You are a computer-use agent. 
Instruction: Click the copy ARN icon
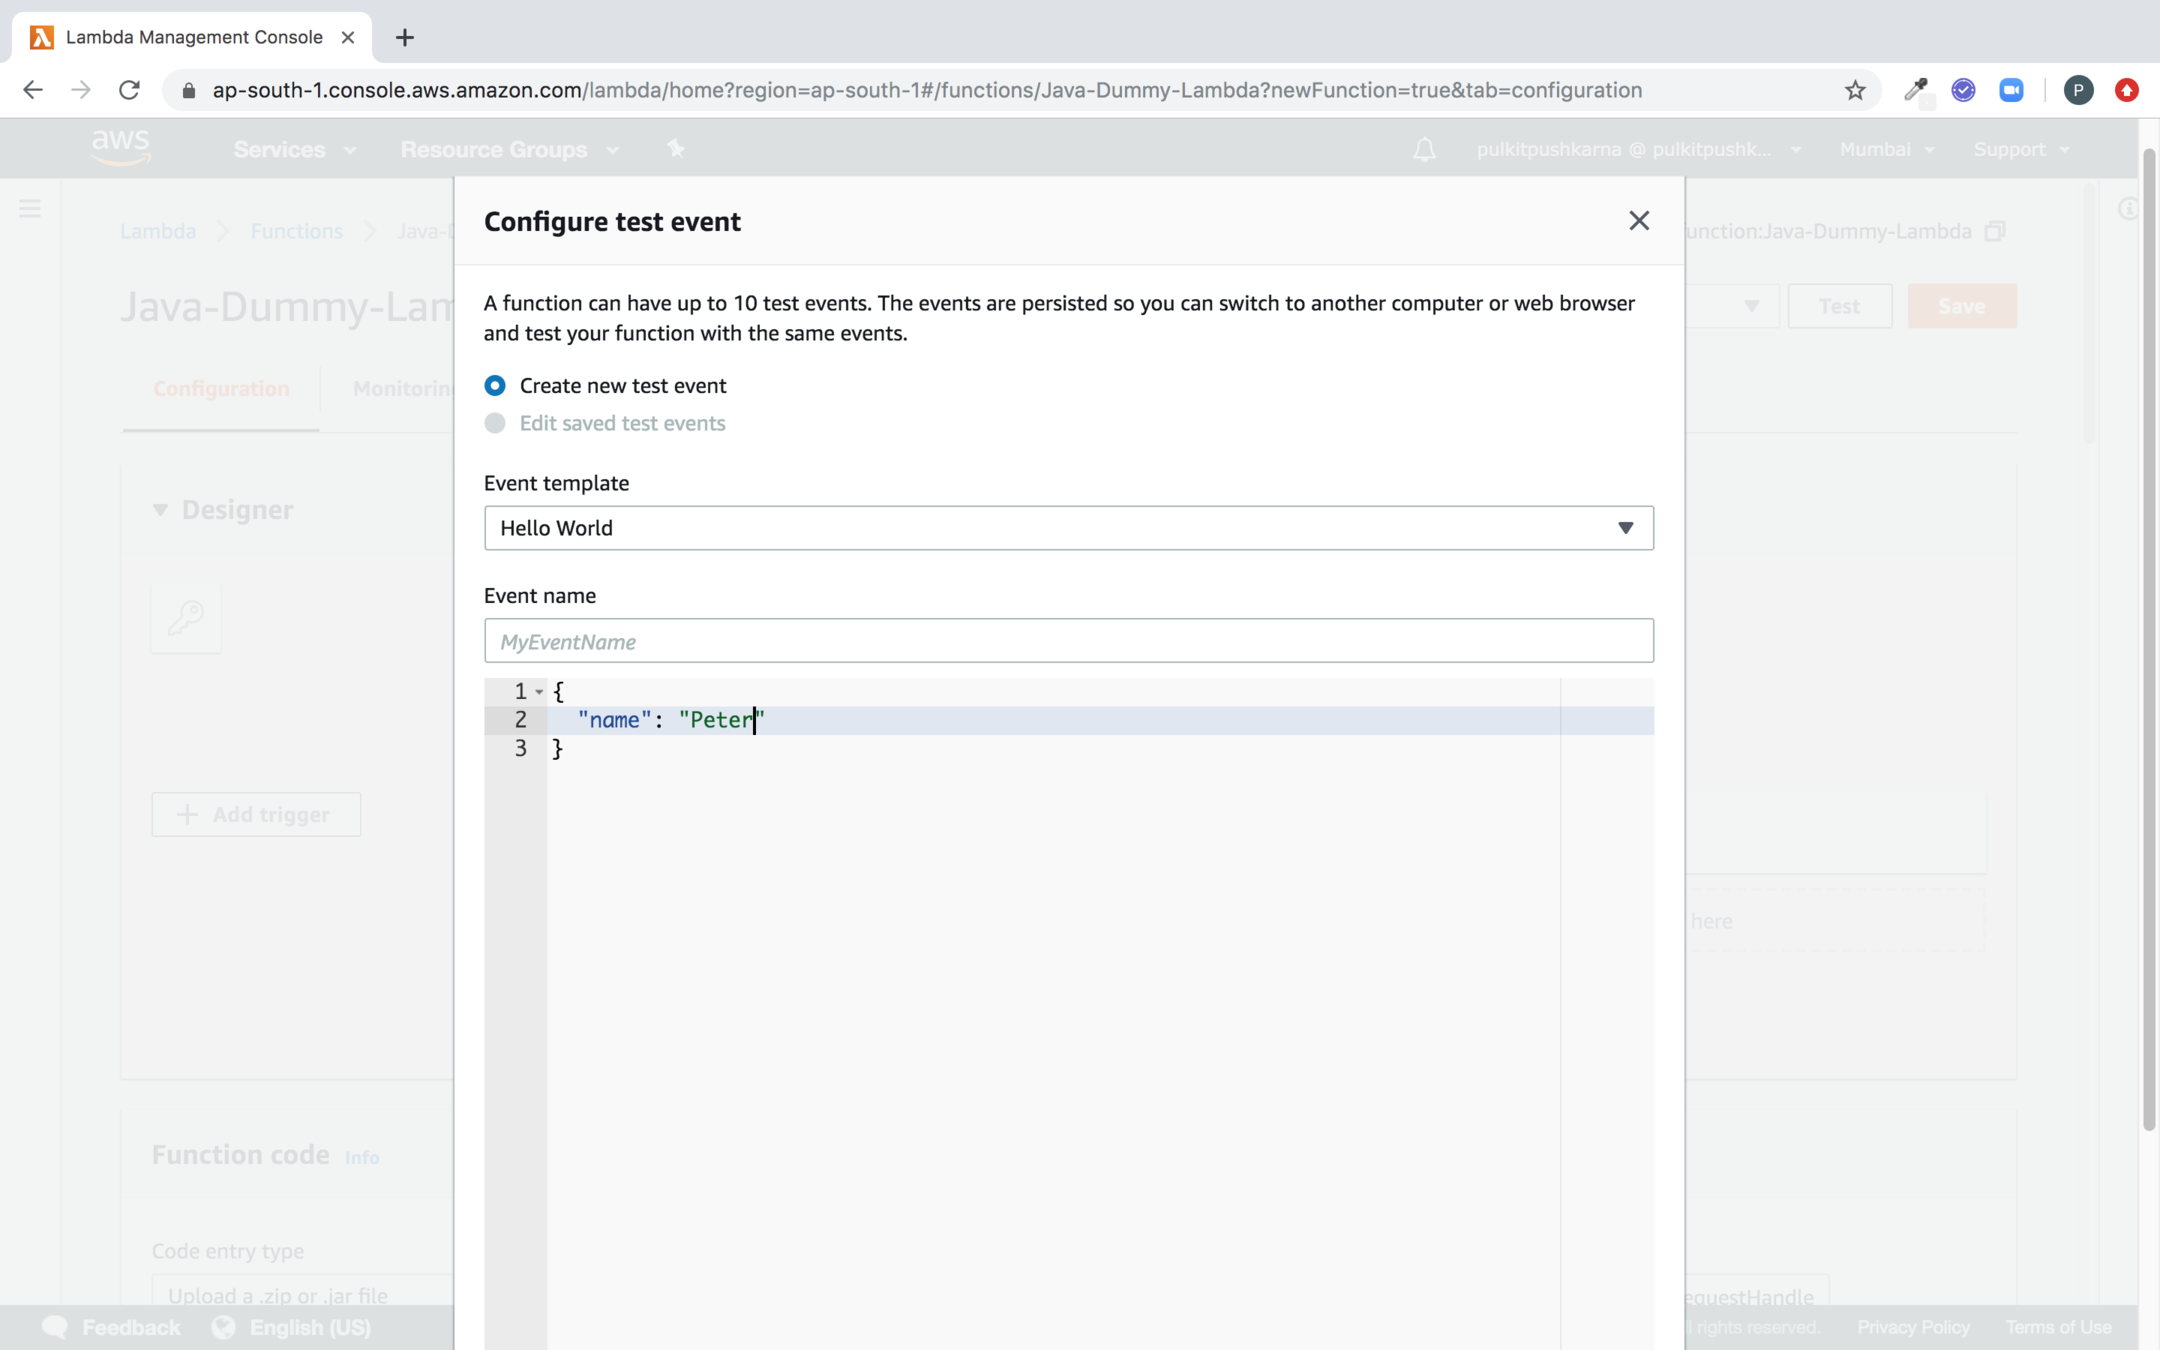(x=1995, y=231)
